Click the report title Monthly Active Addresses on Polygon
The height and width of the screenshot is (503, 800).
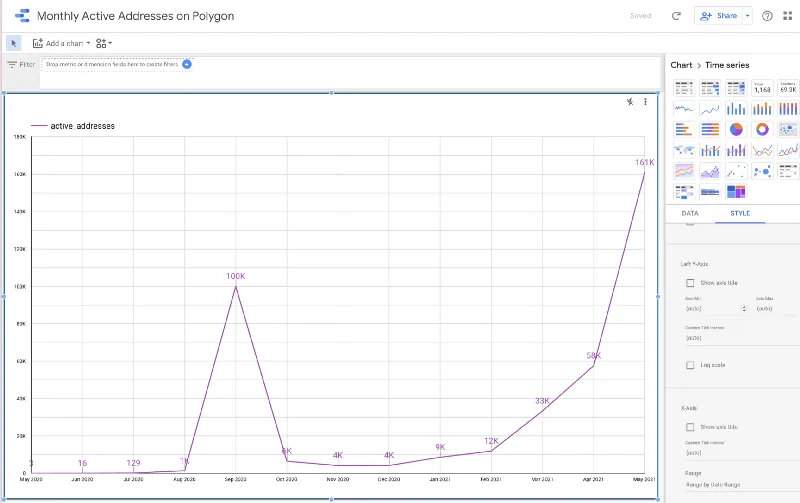pyautogui.click(x=136, y=16)
